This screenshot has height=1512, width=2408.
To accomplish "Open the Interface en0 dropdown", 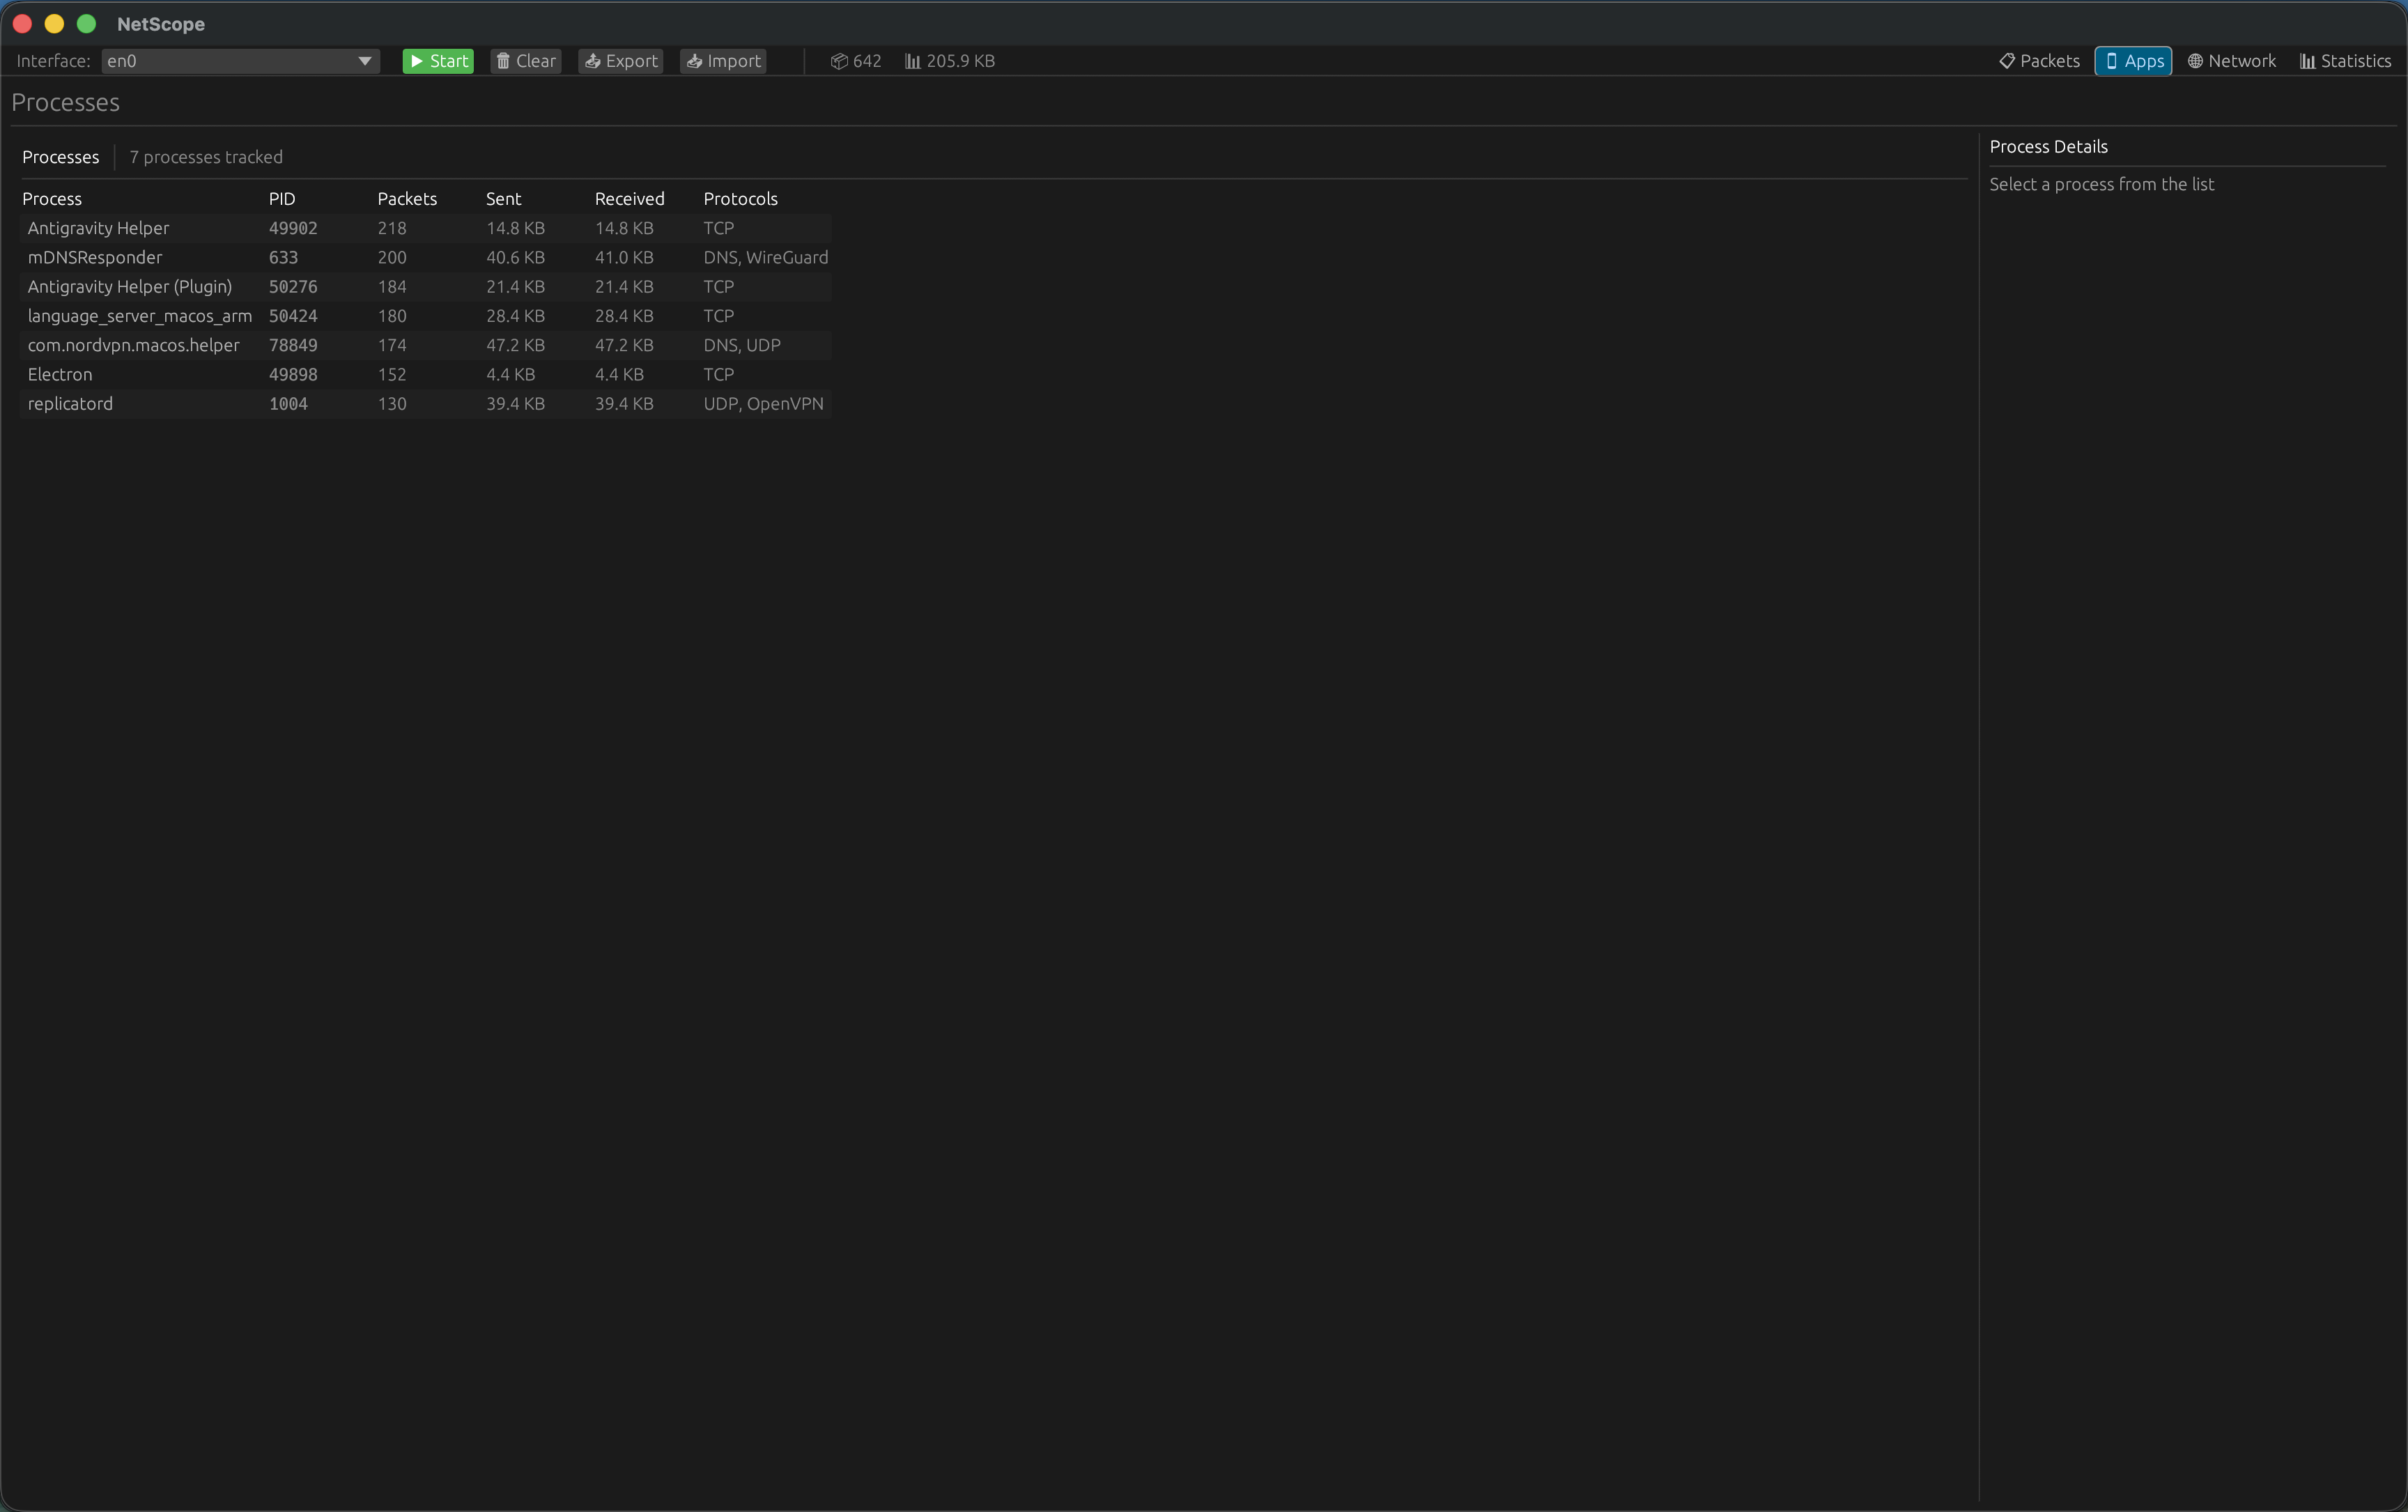I will [x=230, y=61].
